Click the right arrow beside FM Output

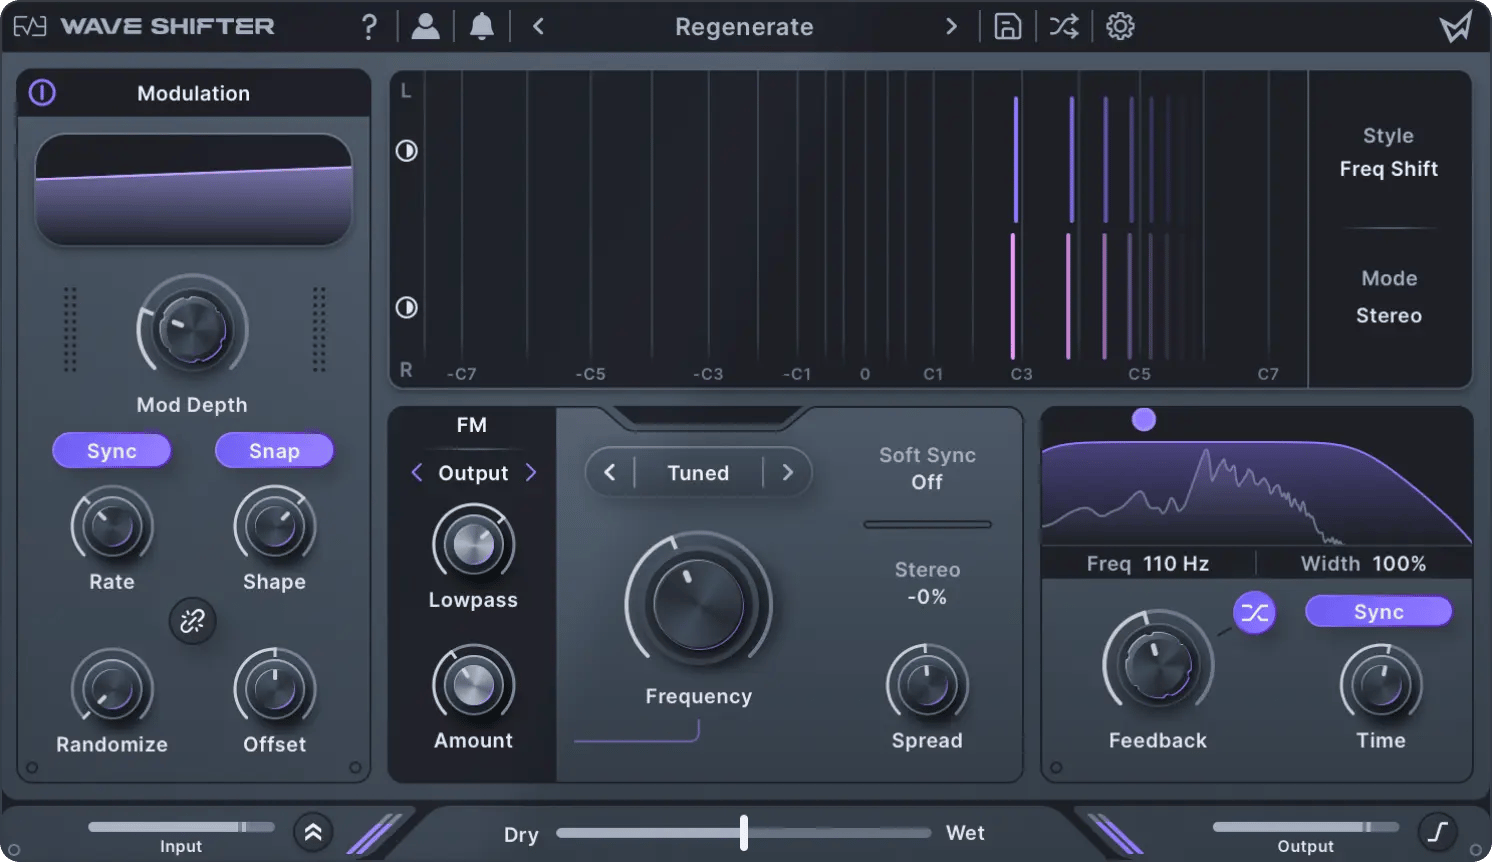(x=531, y=473)
